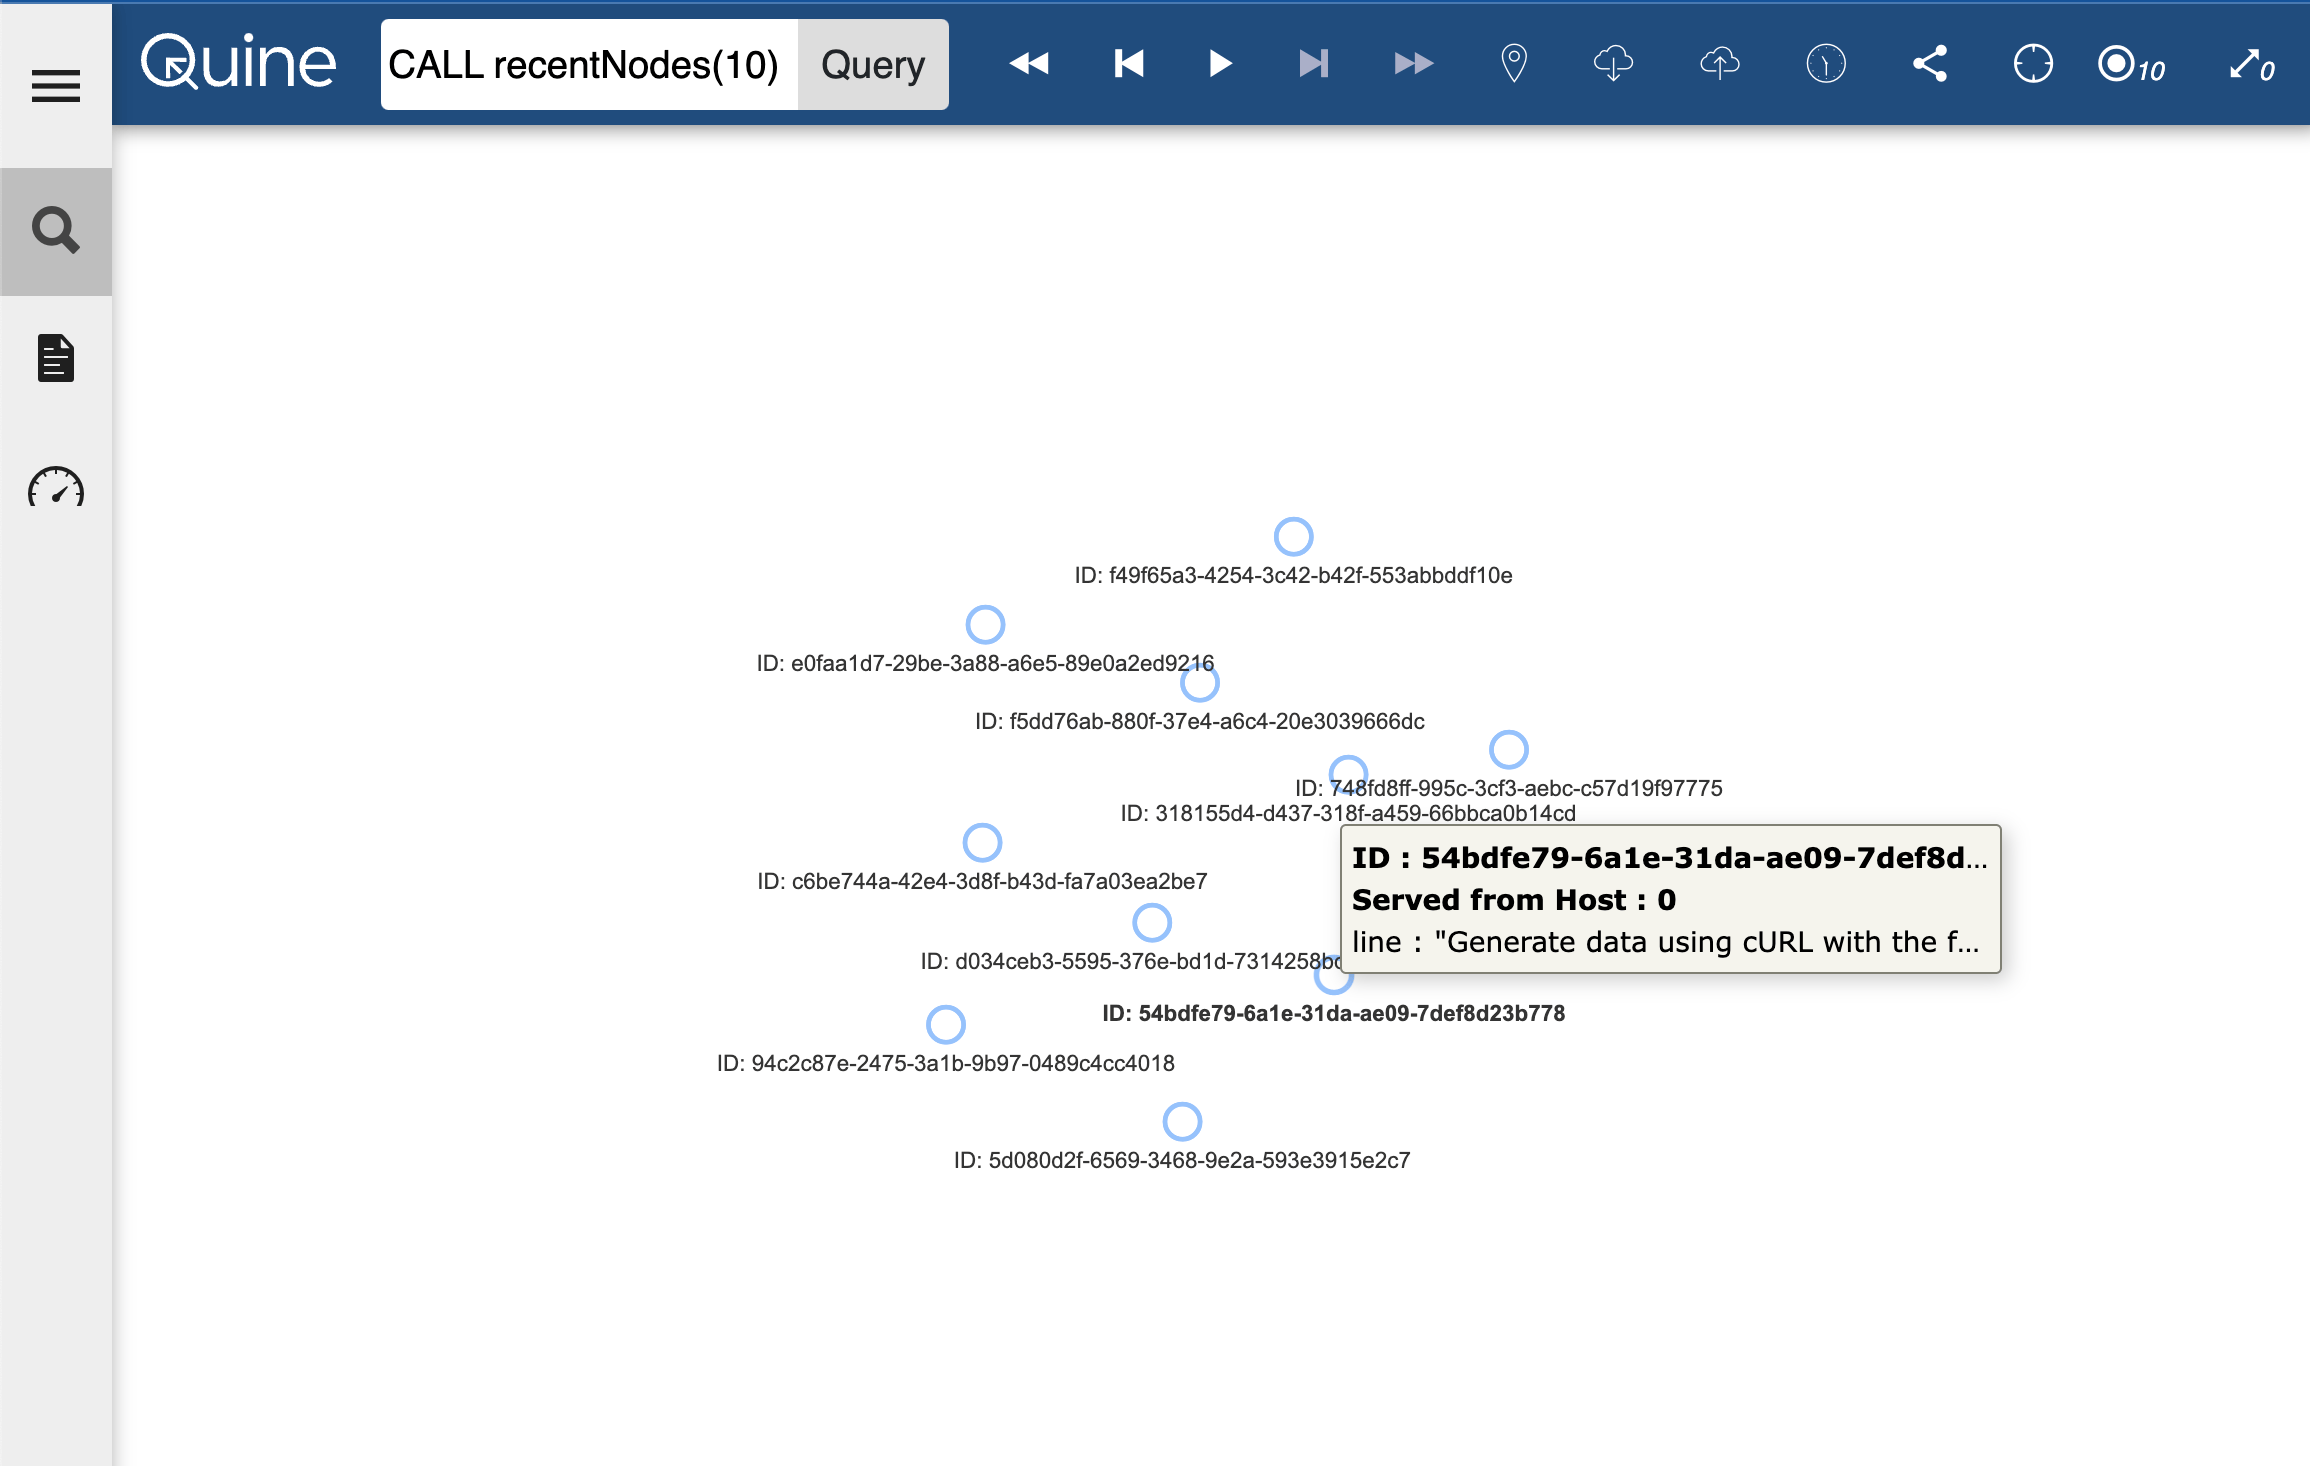Open the hamburger menu

[x=56, y=86]
